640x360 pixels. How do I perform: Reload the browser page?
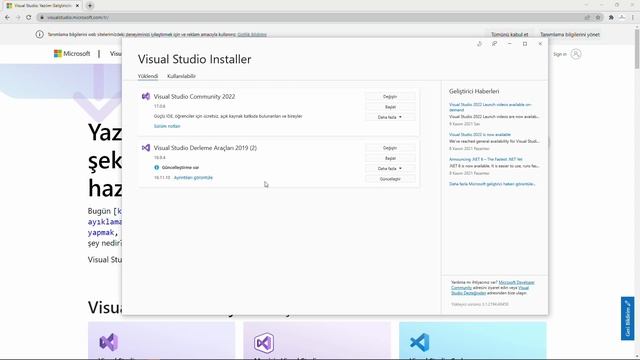pyautogui.click(x=29, y=18)
